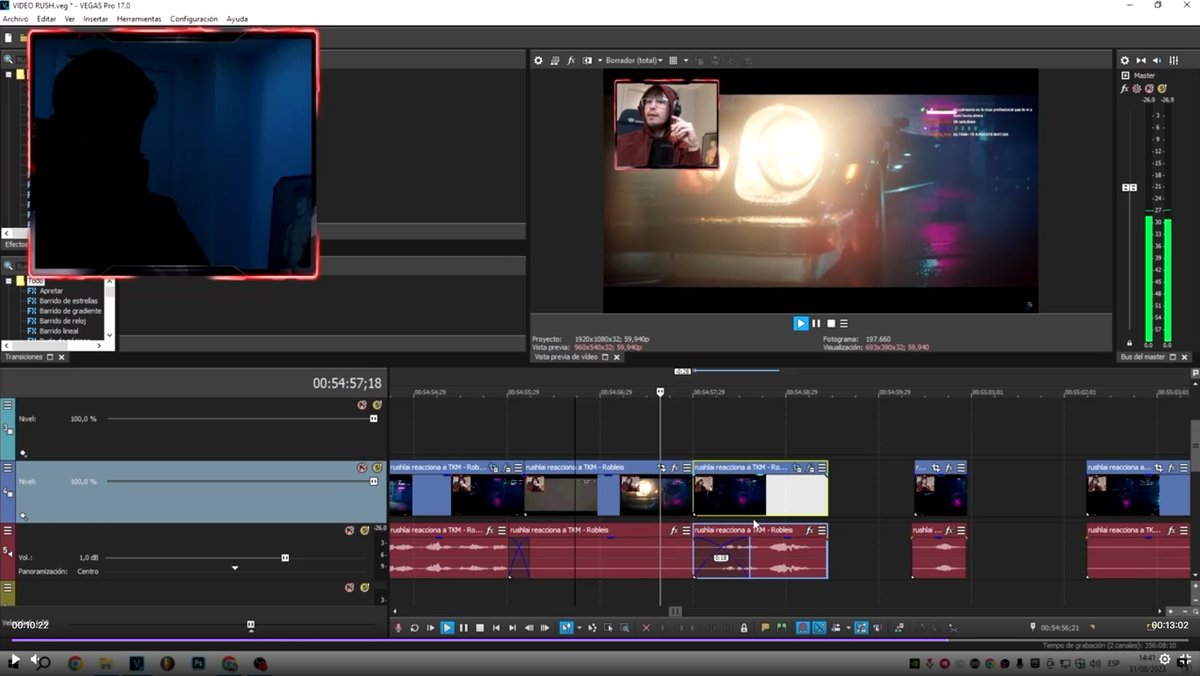Open the Editar menu

(x=46, y=19)
